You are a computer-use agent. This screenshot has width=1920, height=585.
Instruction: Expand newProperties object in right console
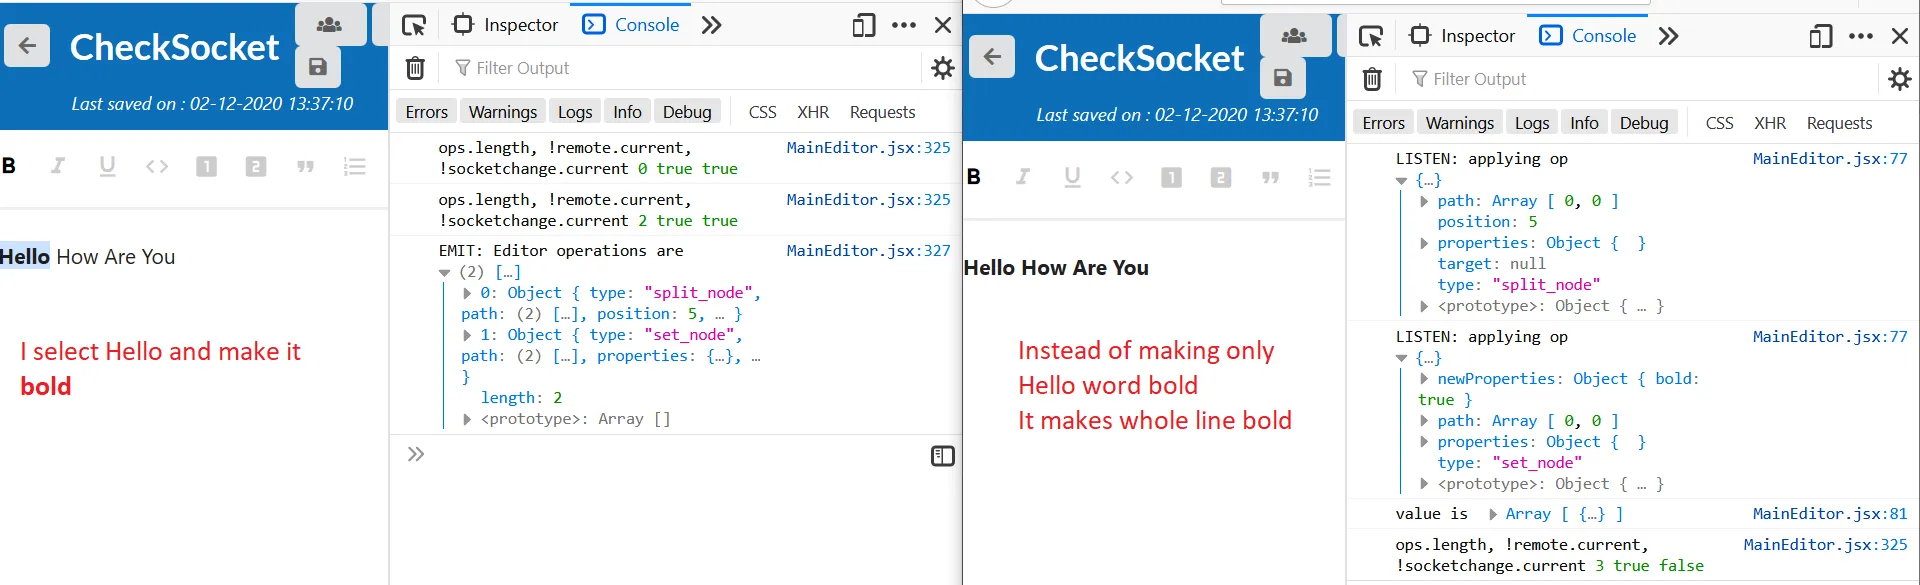point(1424,379)
